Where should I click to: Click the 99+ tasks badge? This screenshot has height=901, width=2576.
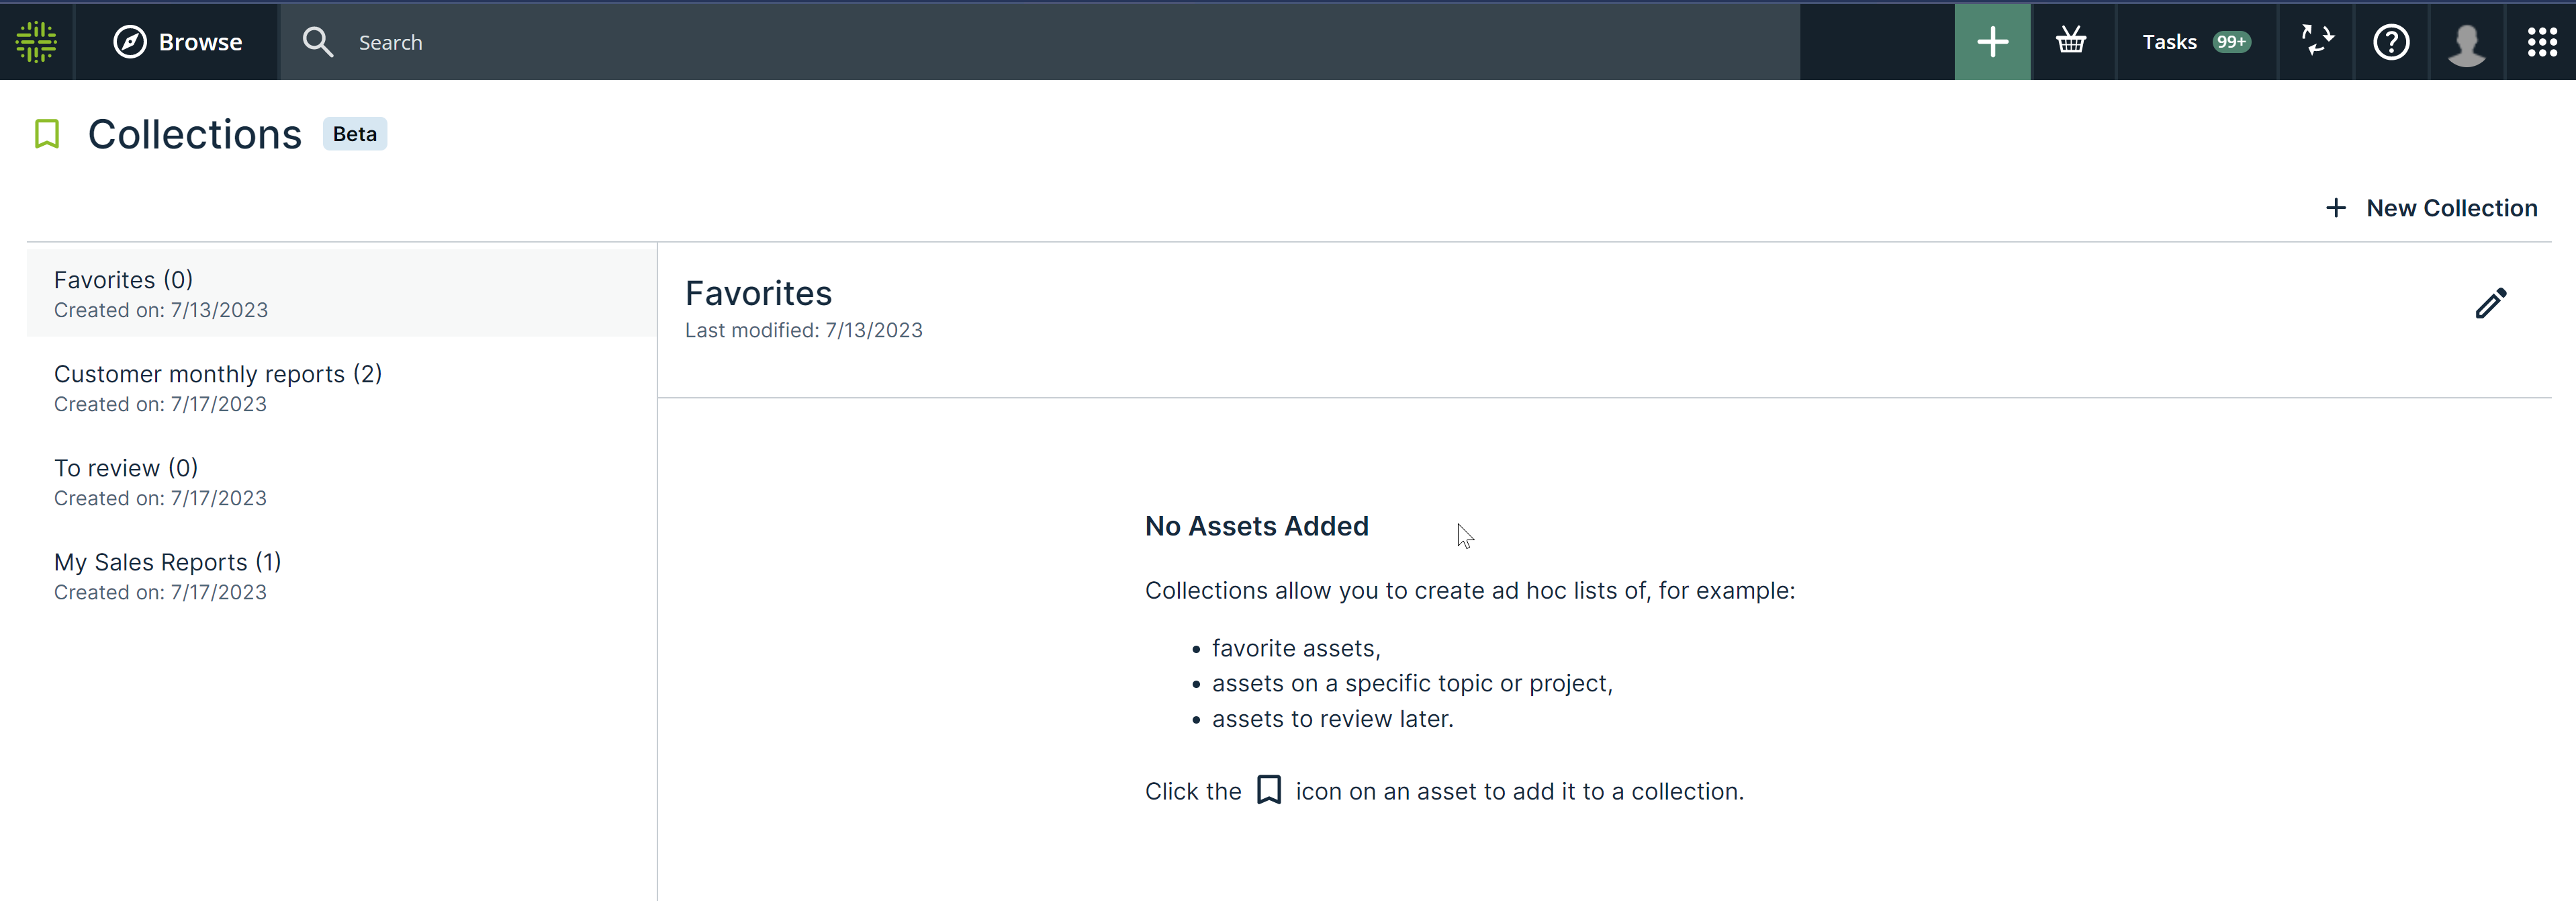2231,42
